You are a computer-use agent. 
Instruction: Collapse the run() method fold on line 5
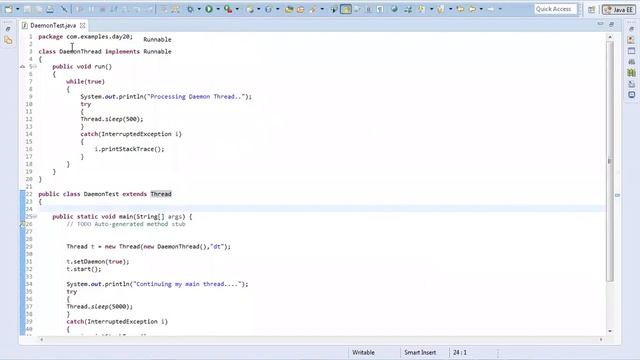point(35,67)
